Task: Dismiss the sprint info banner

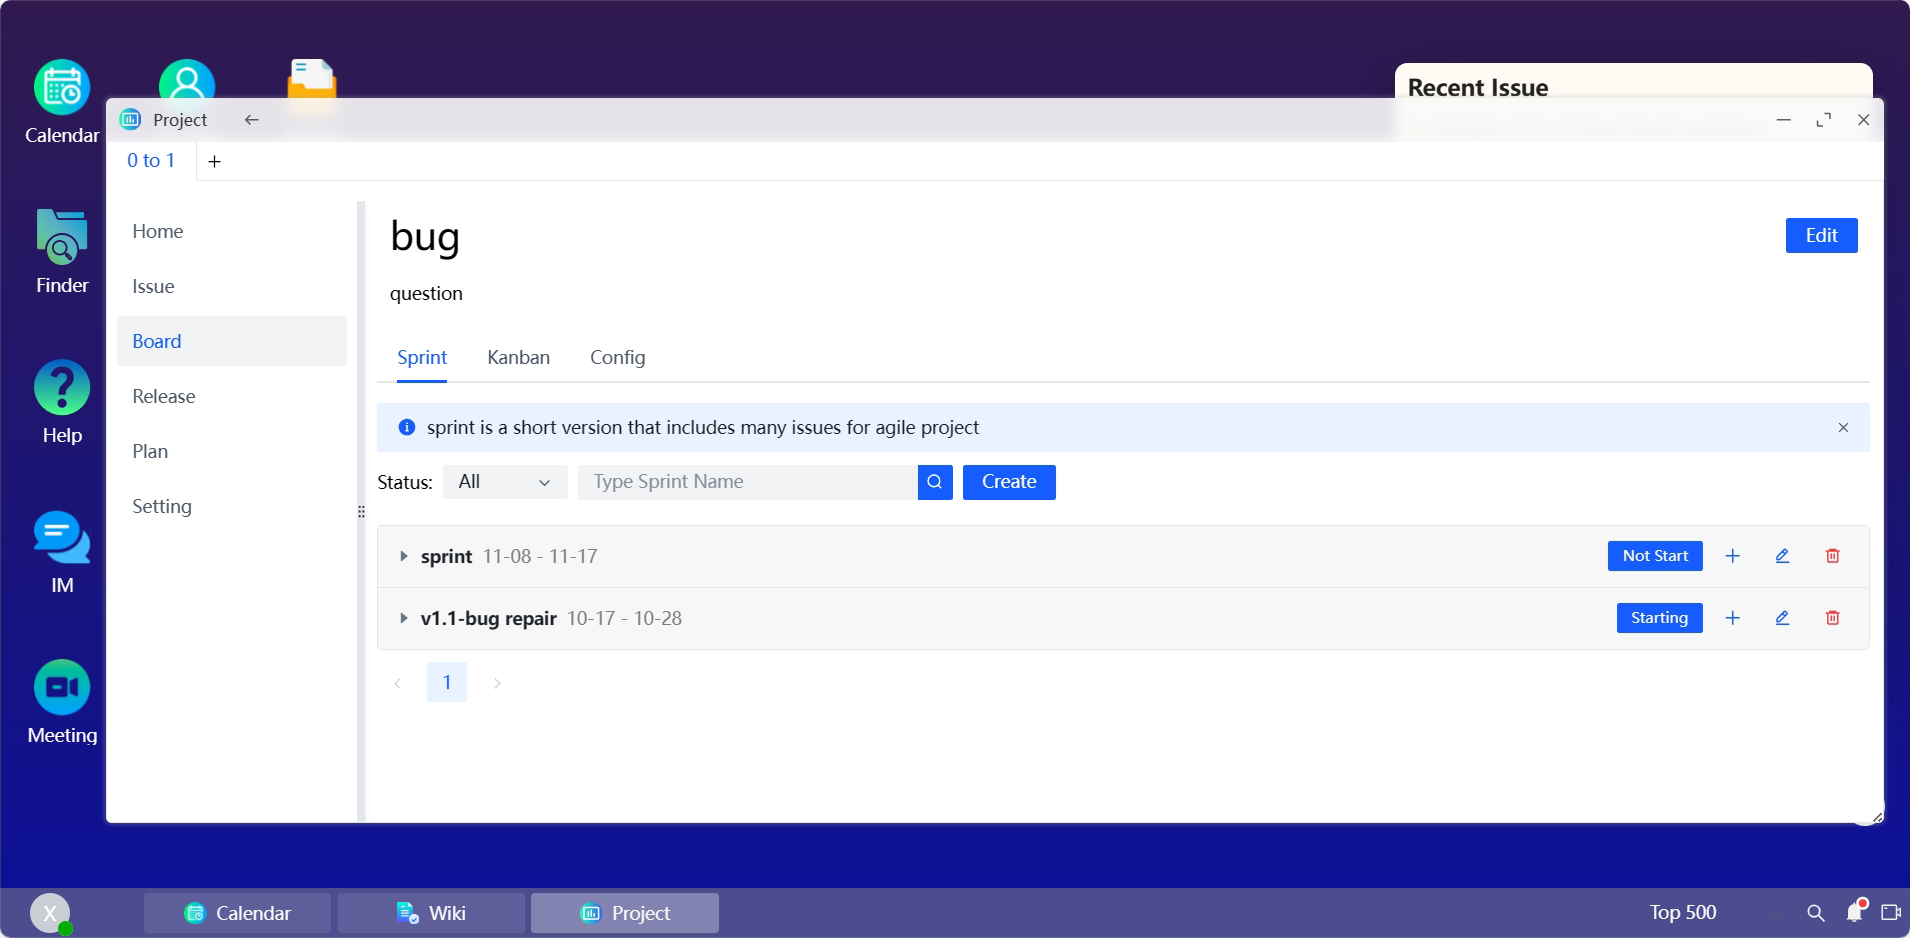Action: coord(1842,428)
